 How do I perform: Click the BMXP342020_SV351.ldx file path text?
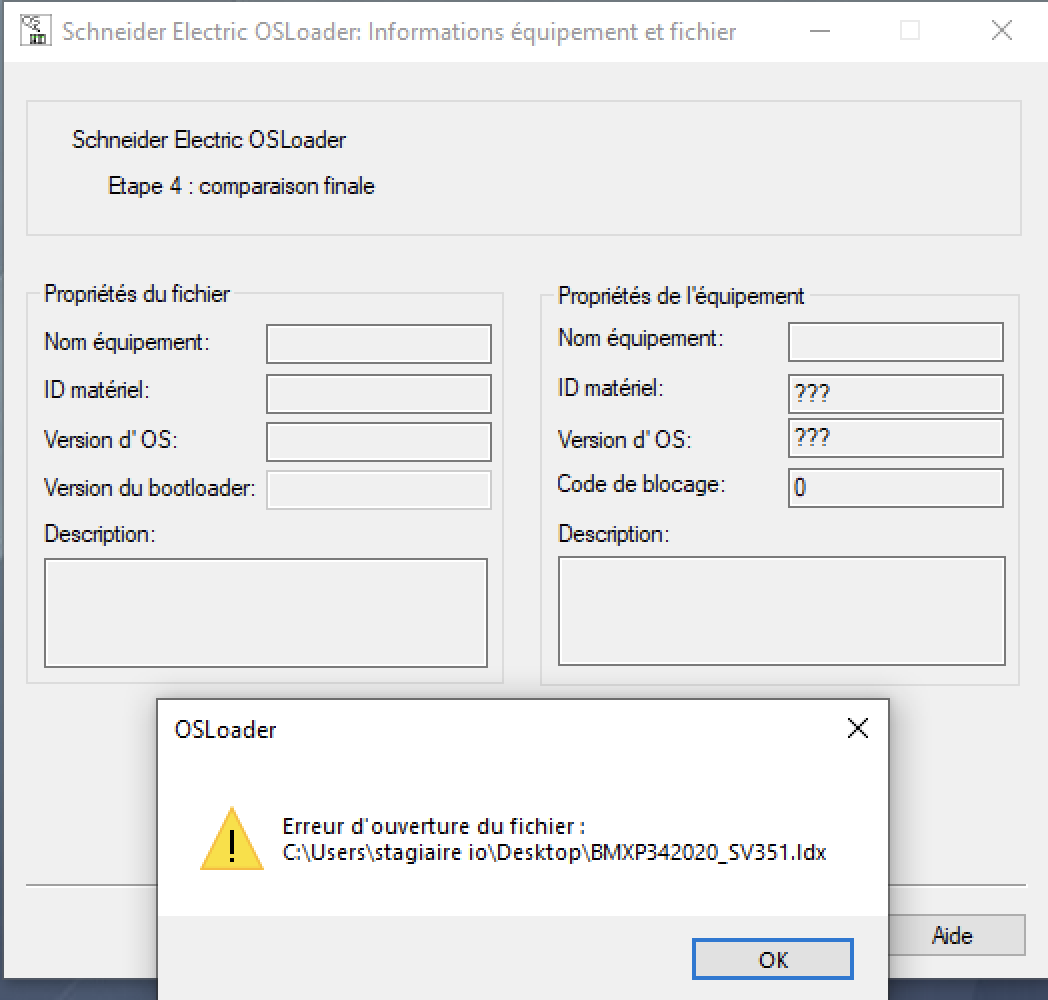click(554, 853)
